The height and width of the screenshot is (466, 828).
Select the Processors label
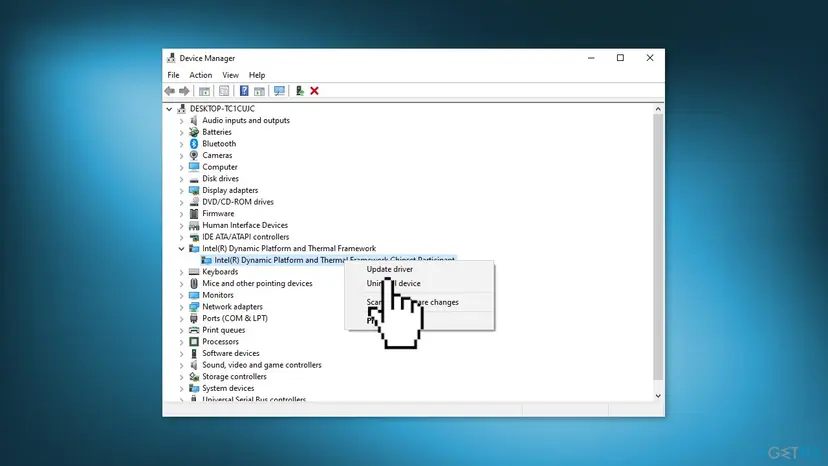pyautogui.click(x=220, y=341)
